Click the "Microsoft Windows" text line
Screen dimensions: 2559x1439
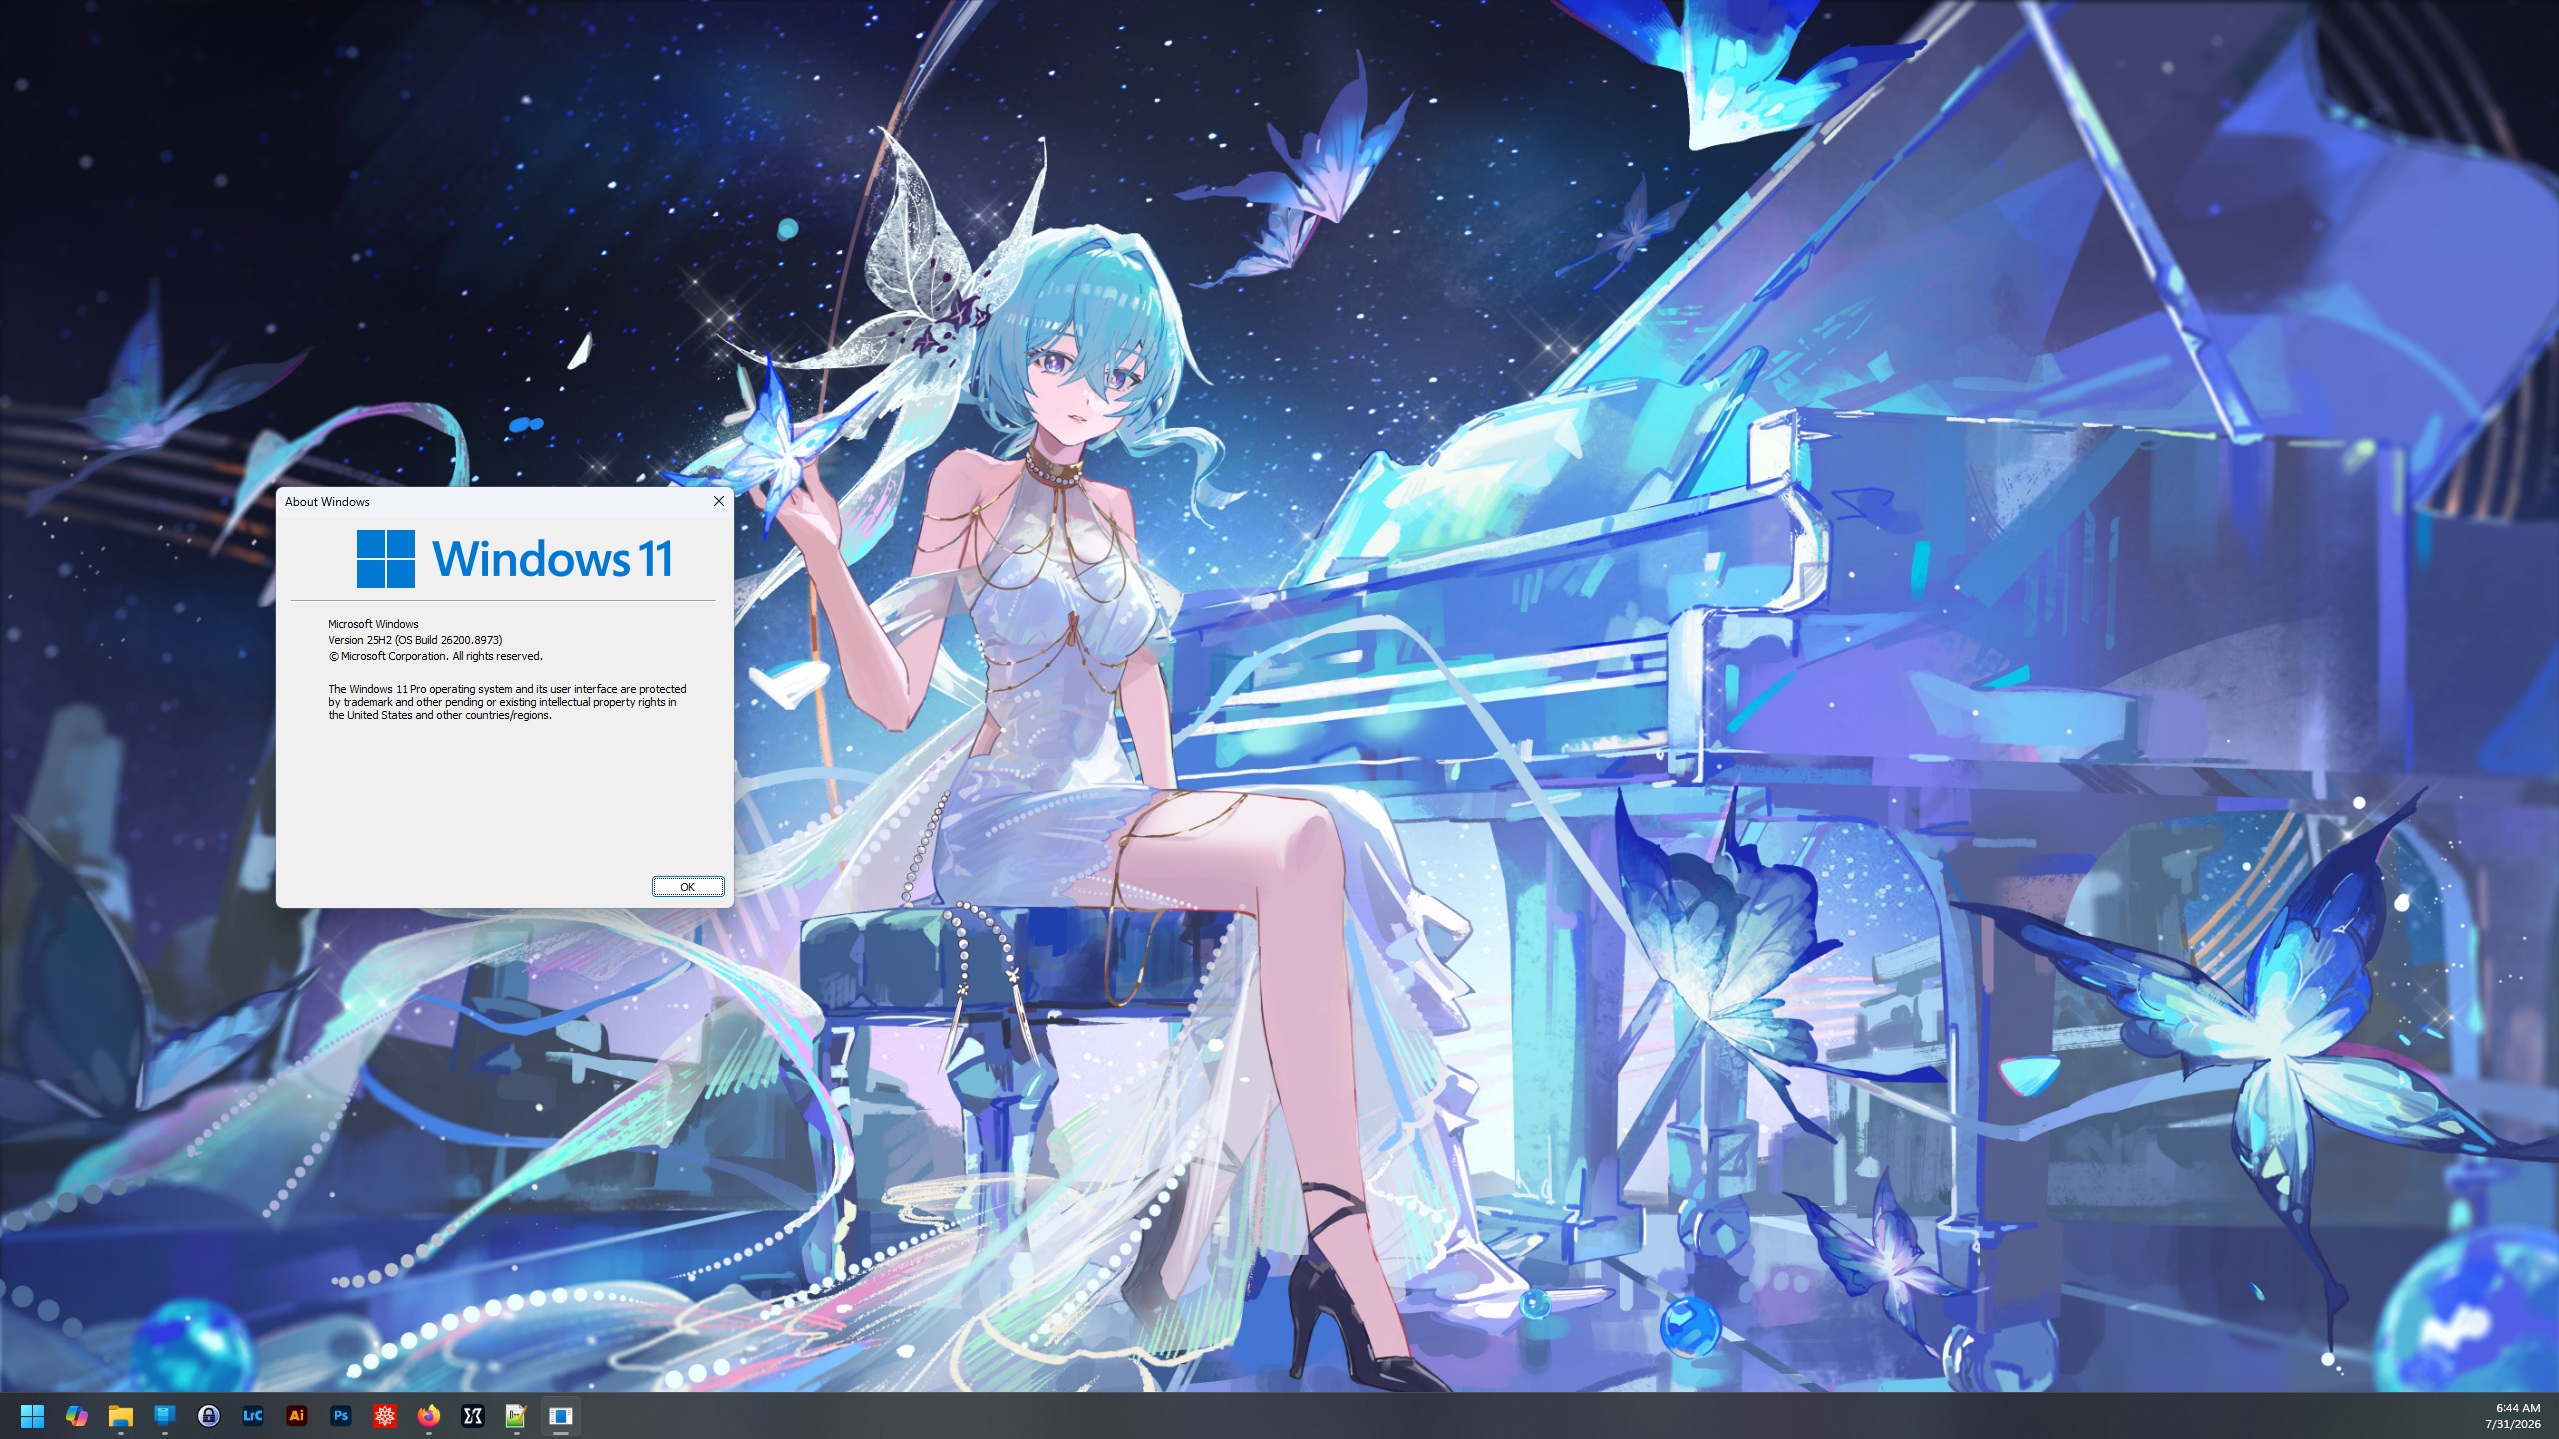coord(373,624)
